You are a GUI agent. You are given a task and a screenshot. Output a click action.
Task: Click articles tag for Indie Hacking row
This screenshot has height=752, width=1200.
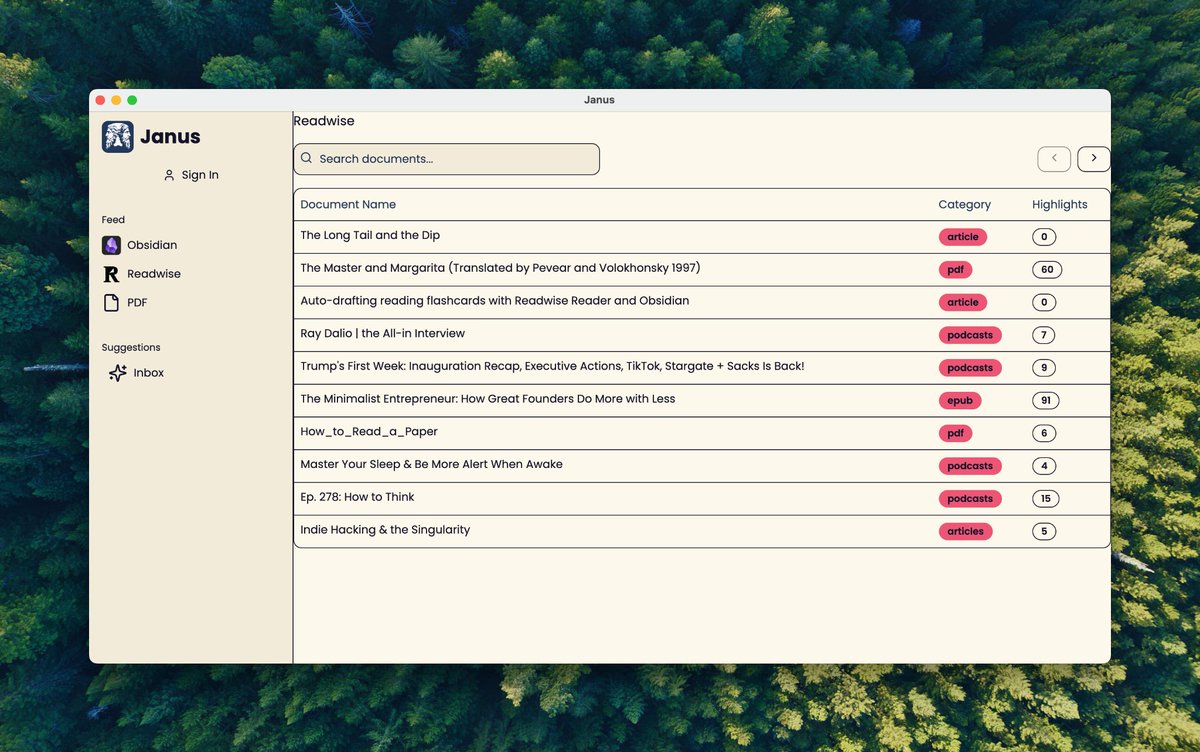(x=966, y=532)
